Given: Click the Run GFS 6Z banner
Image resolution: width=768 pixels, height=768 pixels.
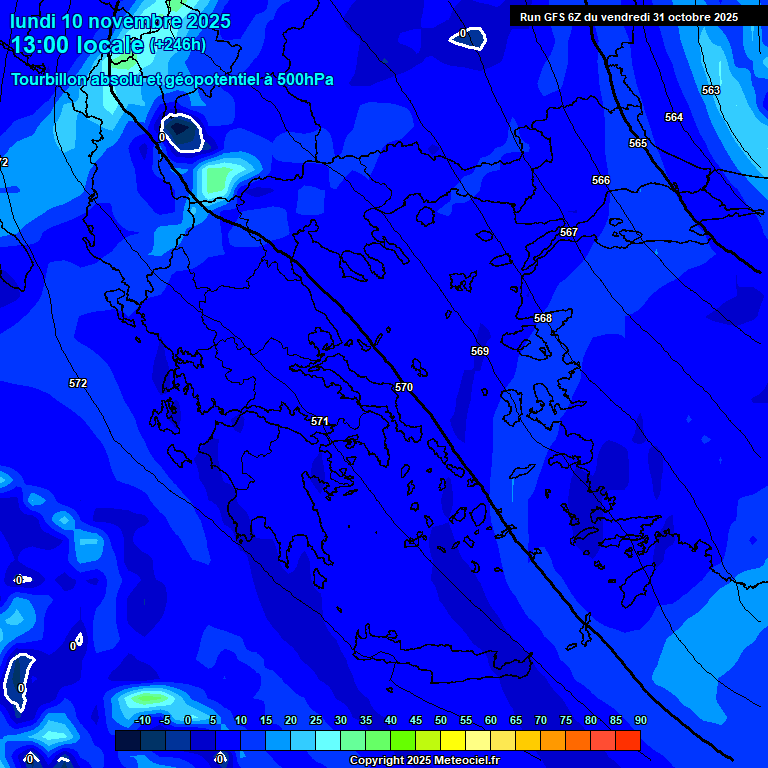Looking at the screenshot, I should click(629, 17).
